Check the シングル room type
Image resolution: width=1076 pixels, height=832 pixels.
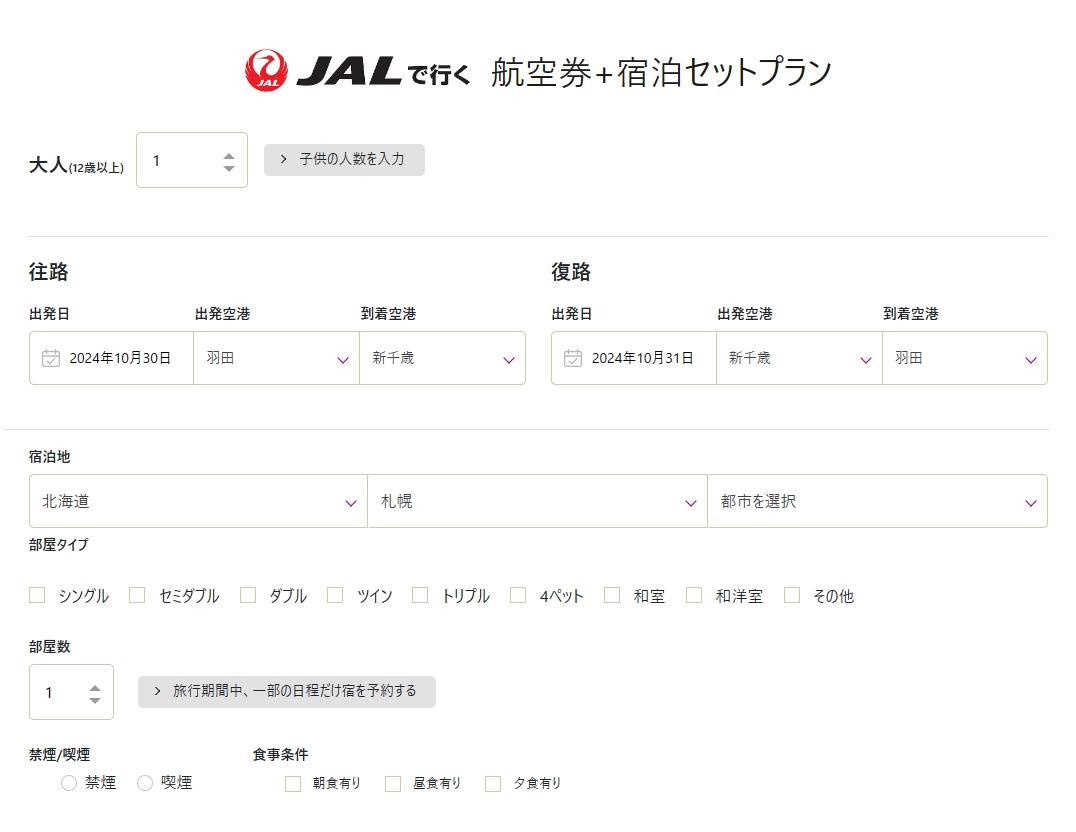point(37,595)
